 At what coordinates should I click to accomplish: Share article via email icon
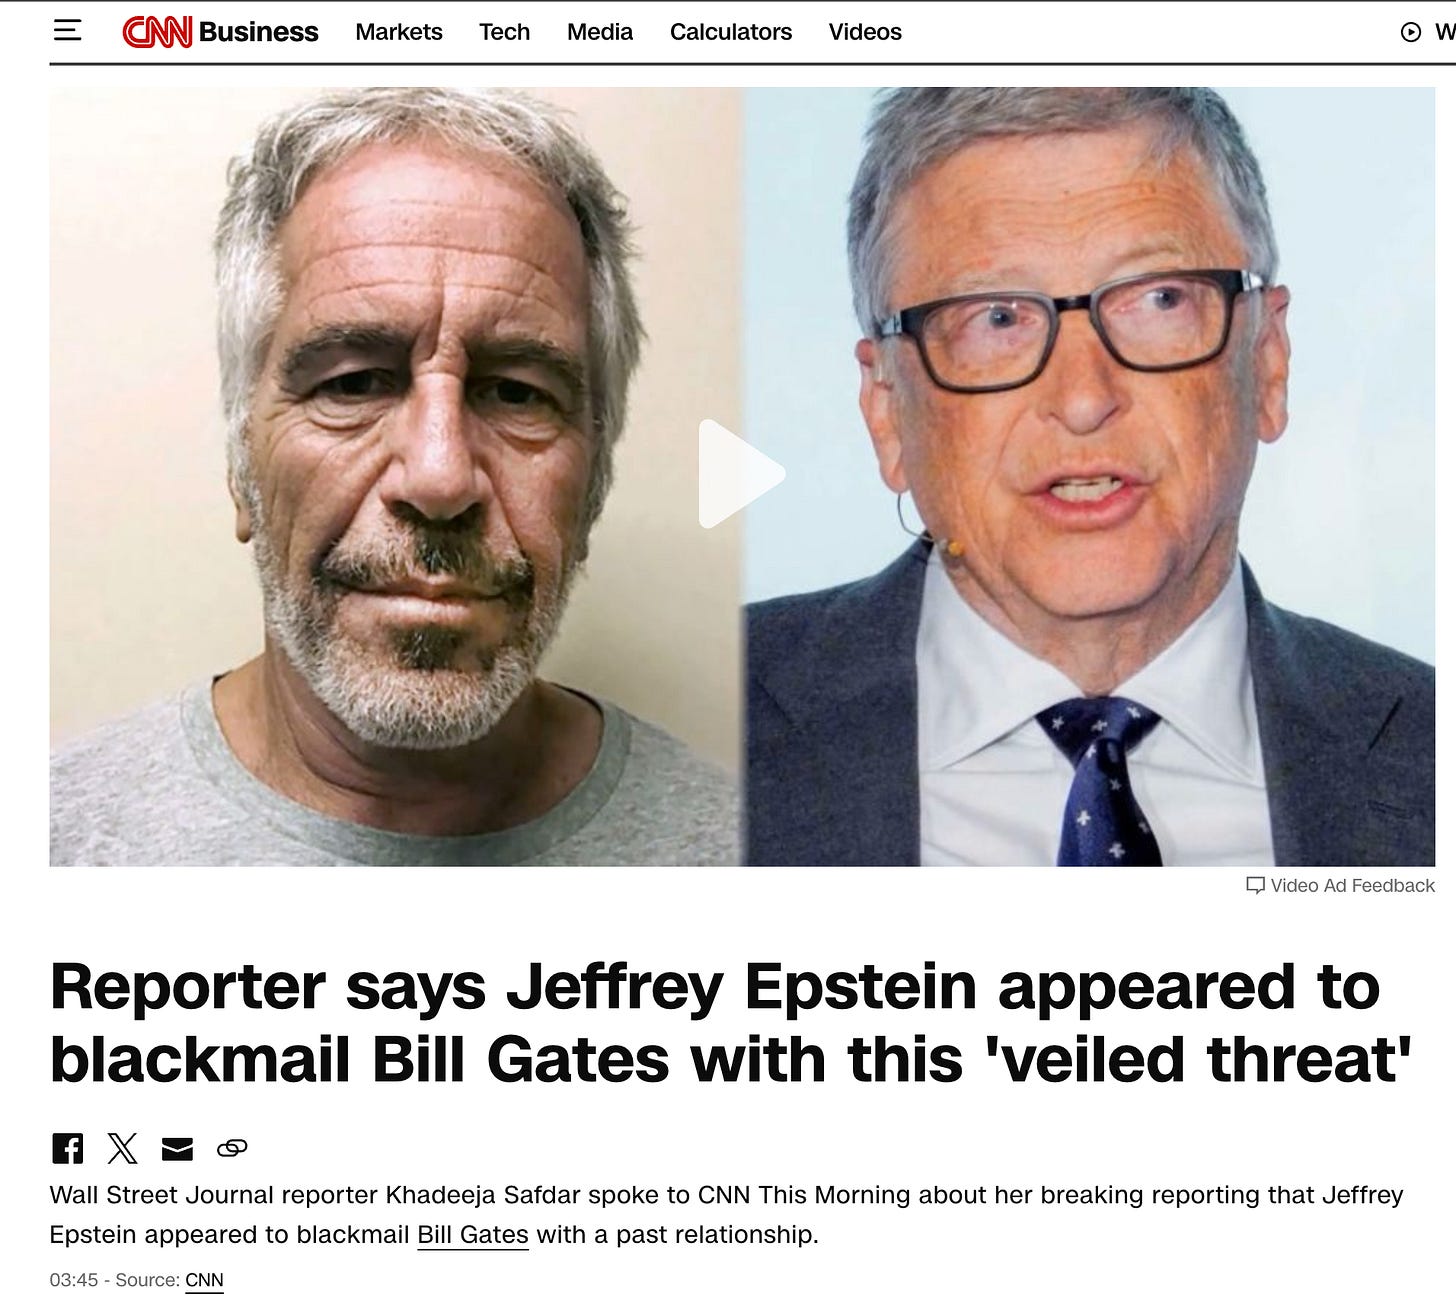(x=177, y=1149)
